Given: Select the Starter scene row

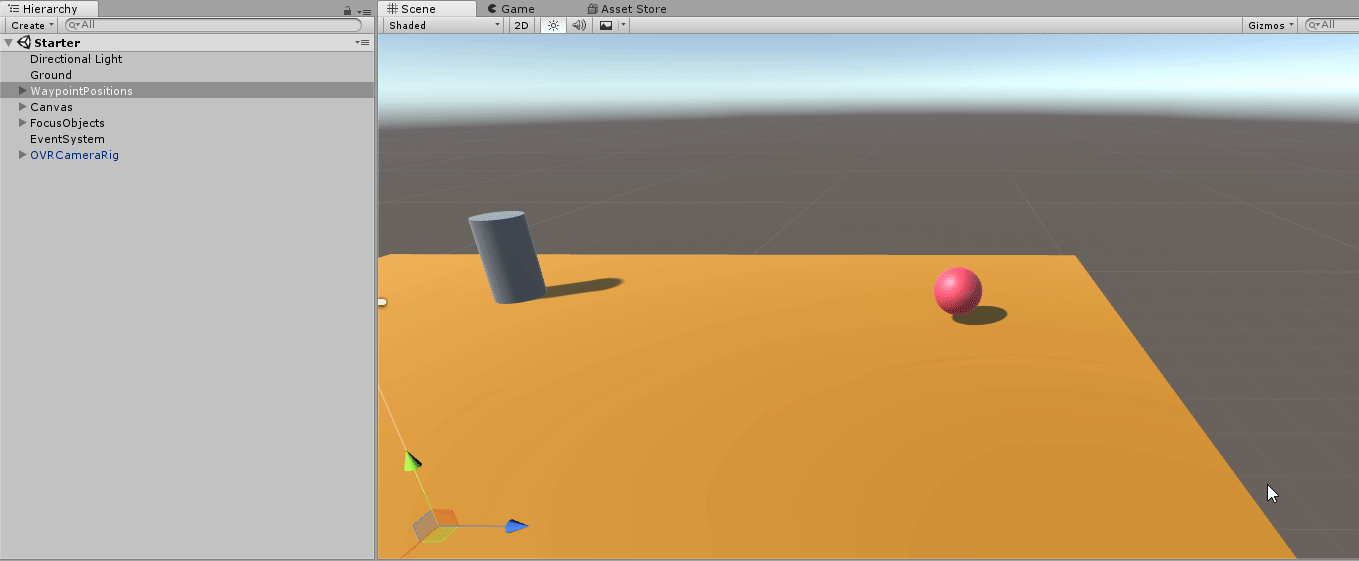Looking at the screenshot, I should coord(187,43).
